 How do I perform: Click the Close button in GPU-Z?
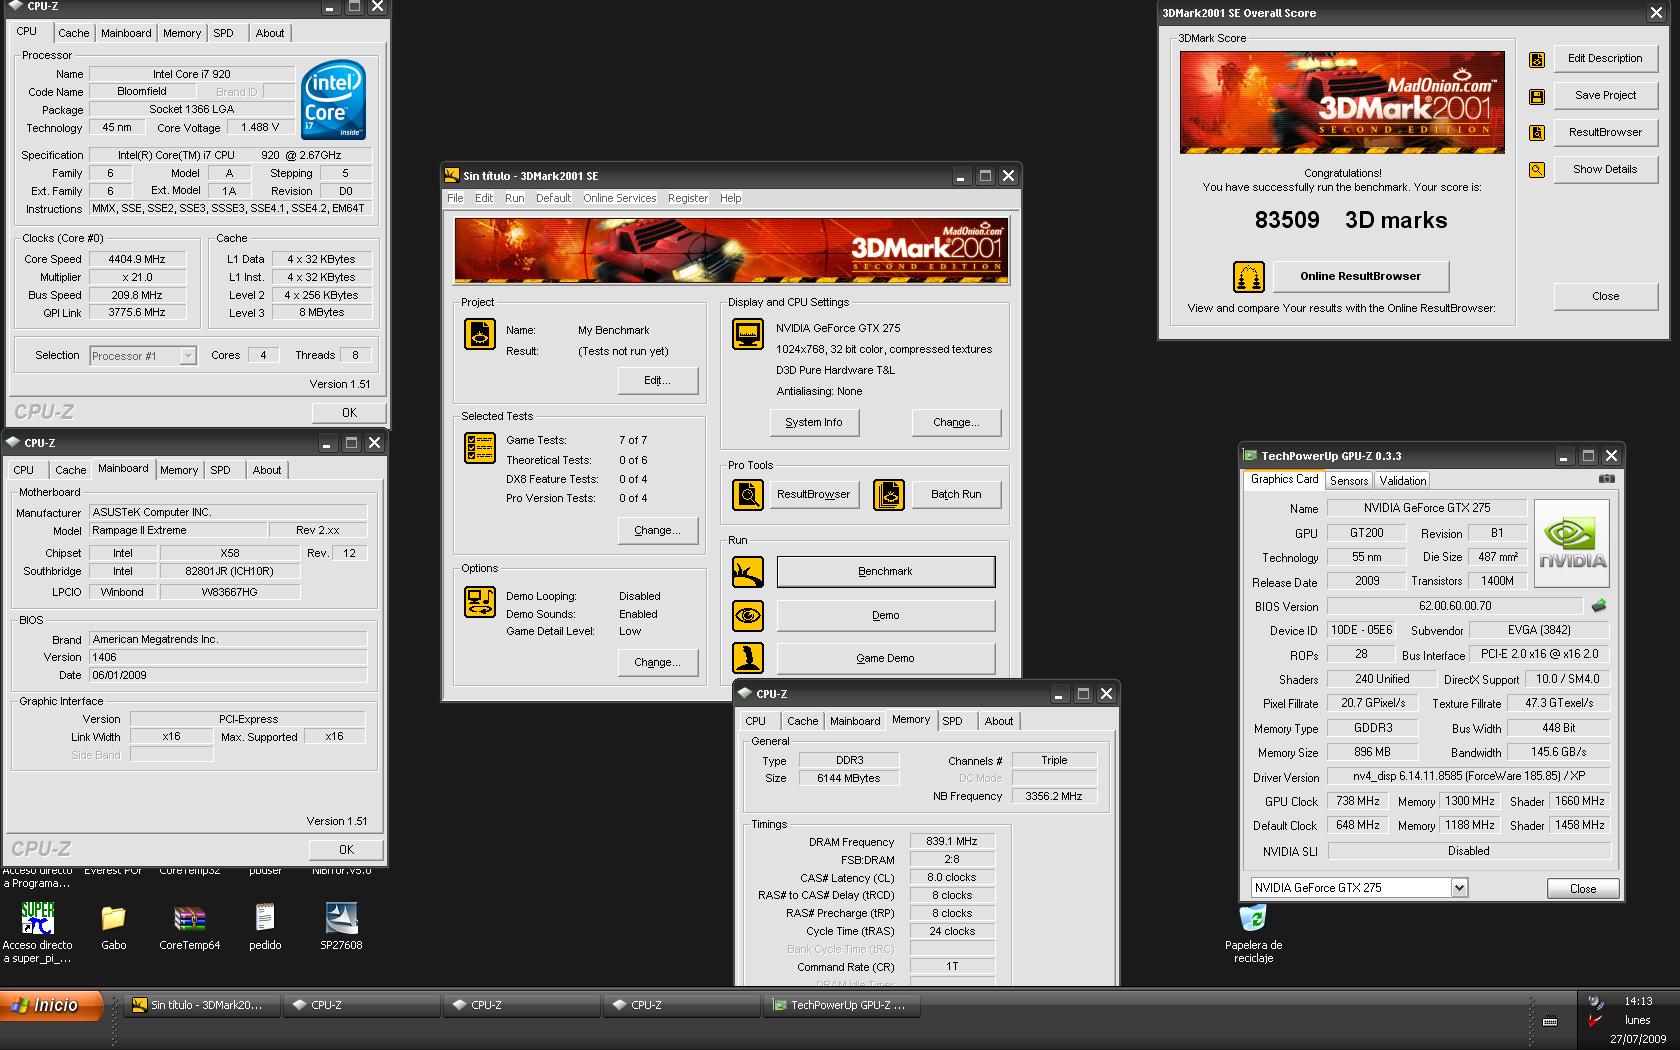[1583, 888]
